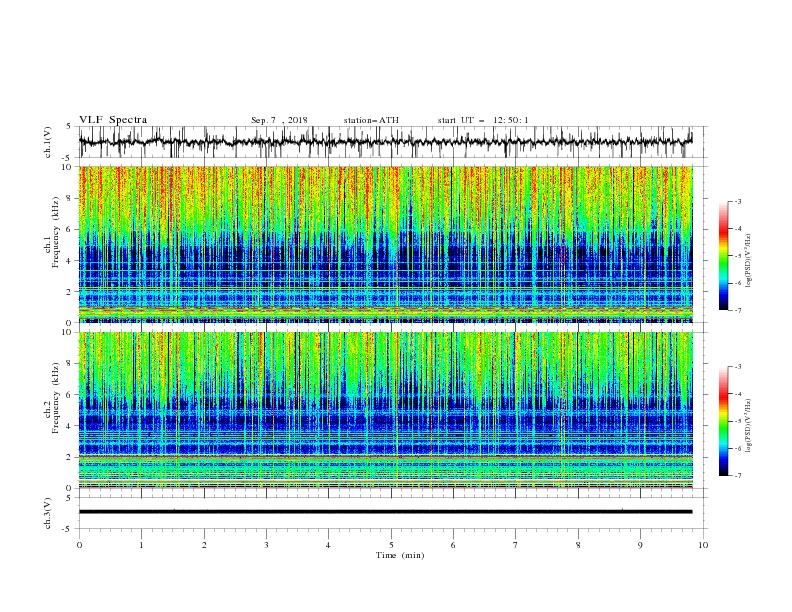Click the "4" kHz tick of ch.2 spectrogram
Viewport: 792px width, 612px height.
point(69,426)
